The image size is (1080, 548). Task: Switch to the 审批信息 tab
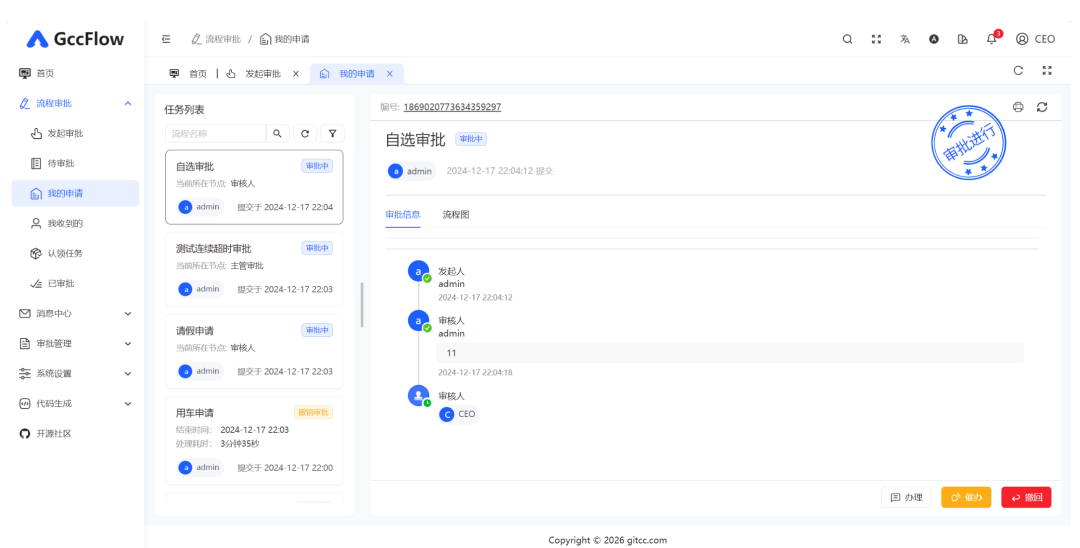(403, 215)
